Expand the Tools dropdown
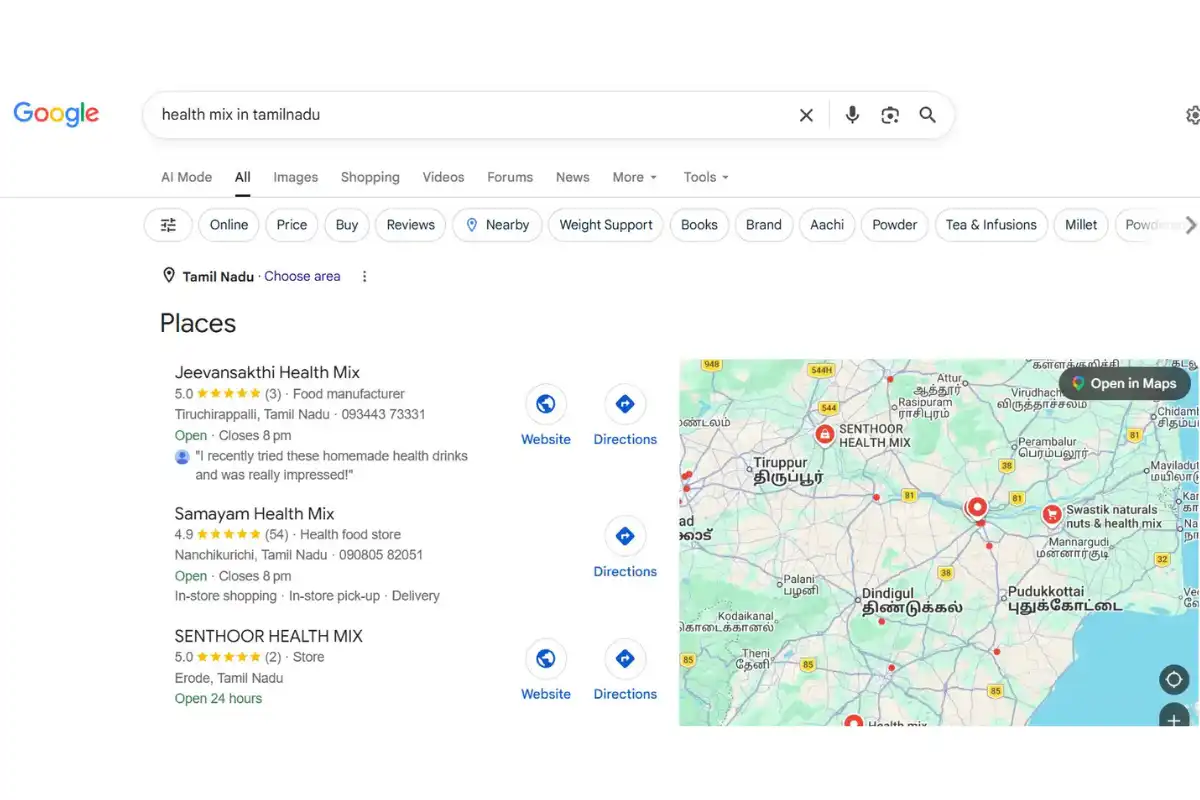Viewport: 1200px width, 800px height. click(706, 177)
